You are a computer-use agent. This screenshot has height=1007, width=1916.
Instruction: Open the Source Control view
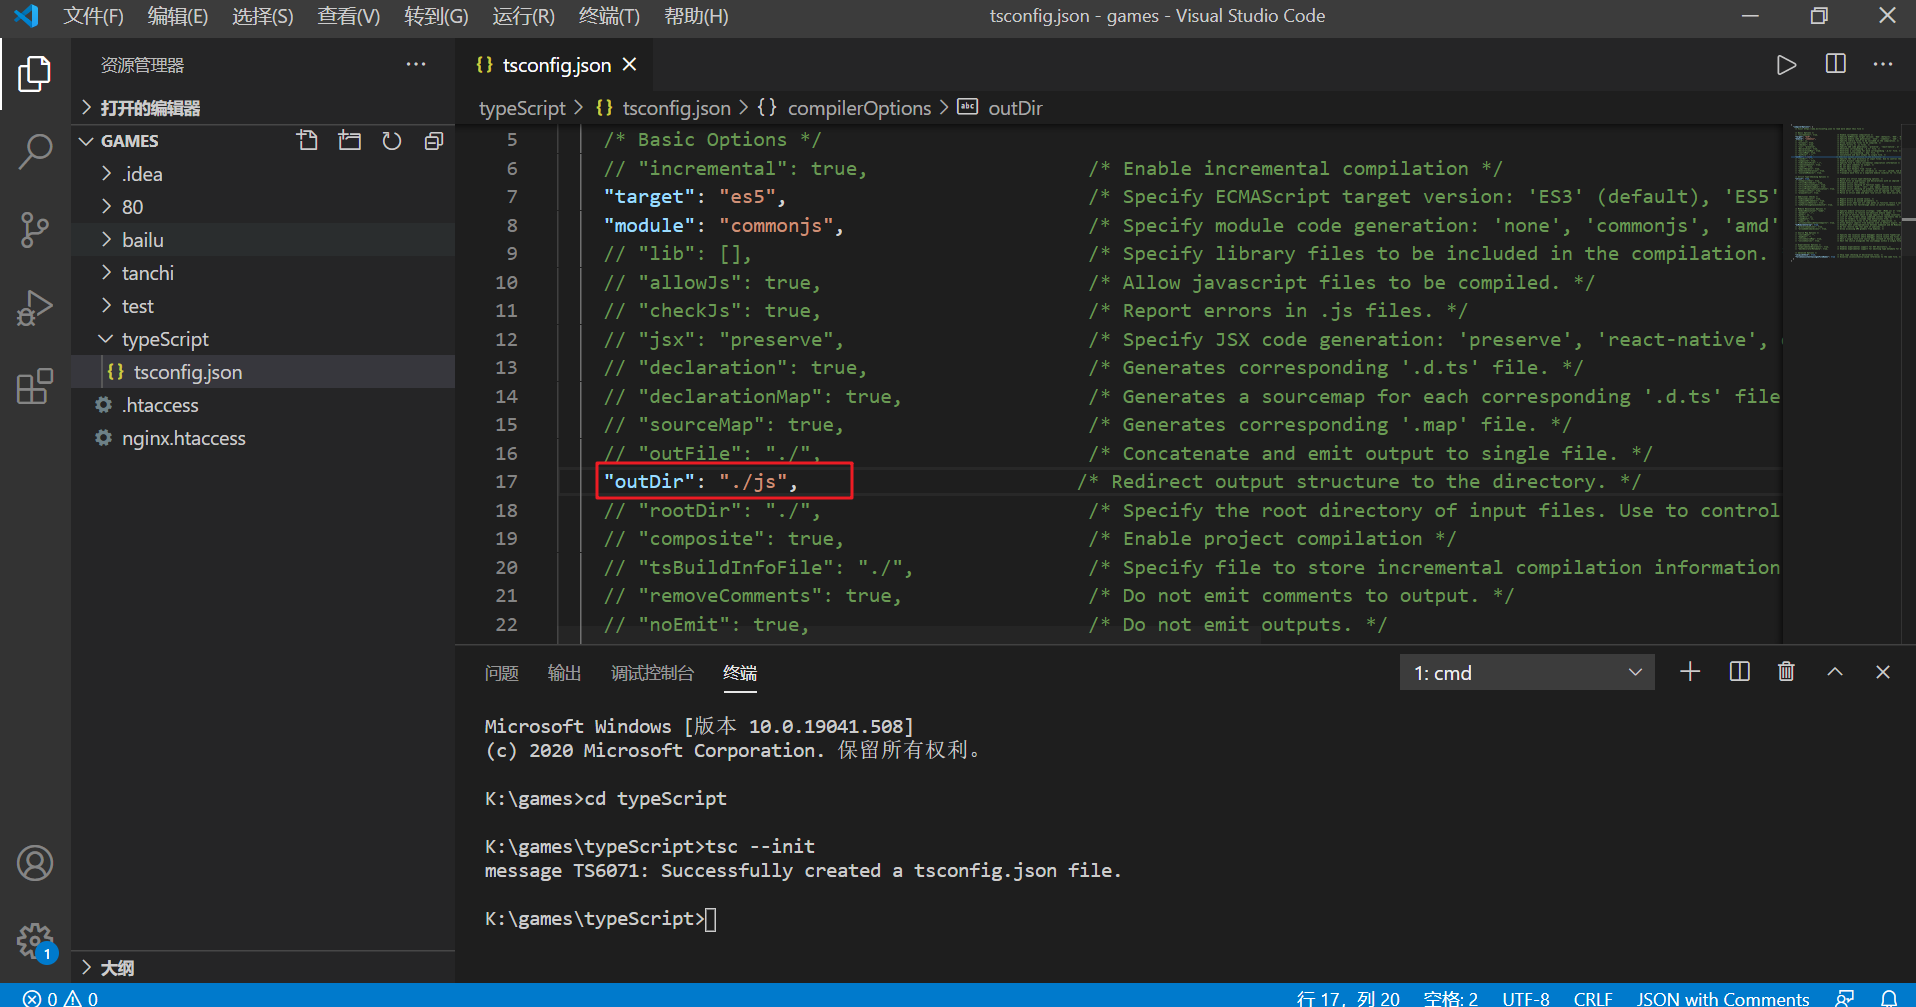click(36, 229)
